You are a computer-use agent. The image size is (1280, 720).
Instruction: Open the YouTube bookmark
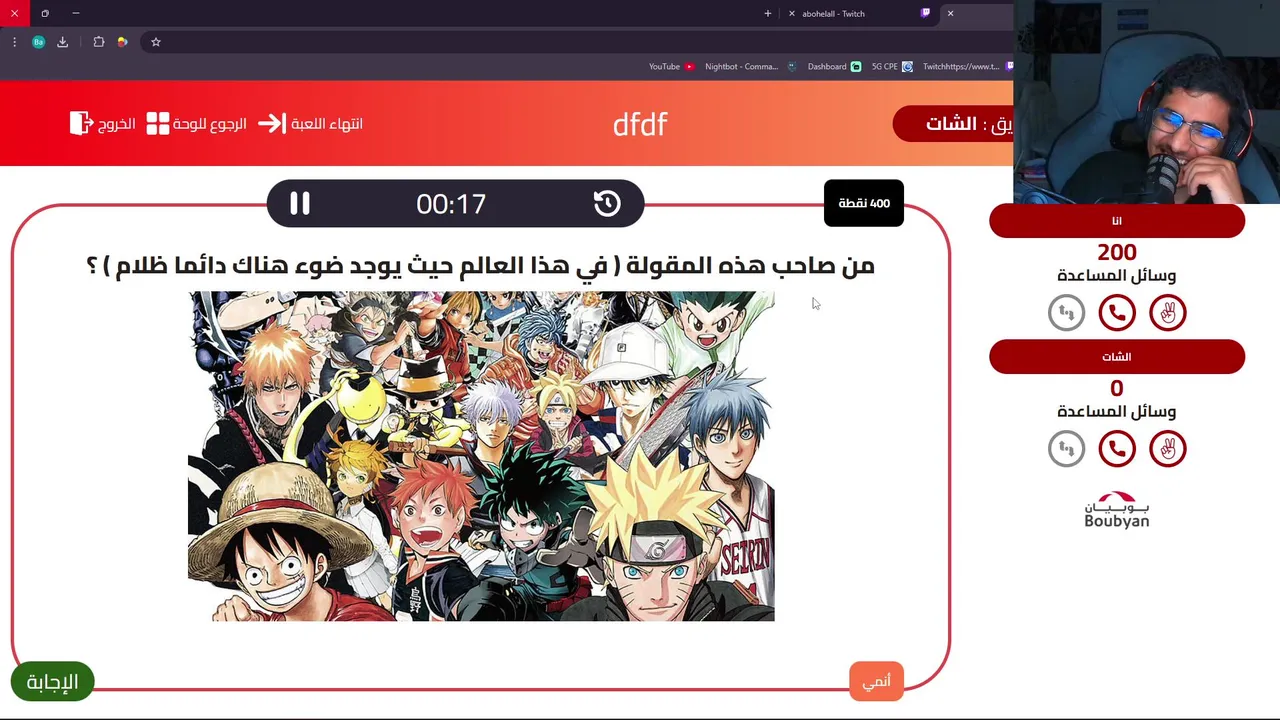point(671,67)
